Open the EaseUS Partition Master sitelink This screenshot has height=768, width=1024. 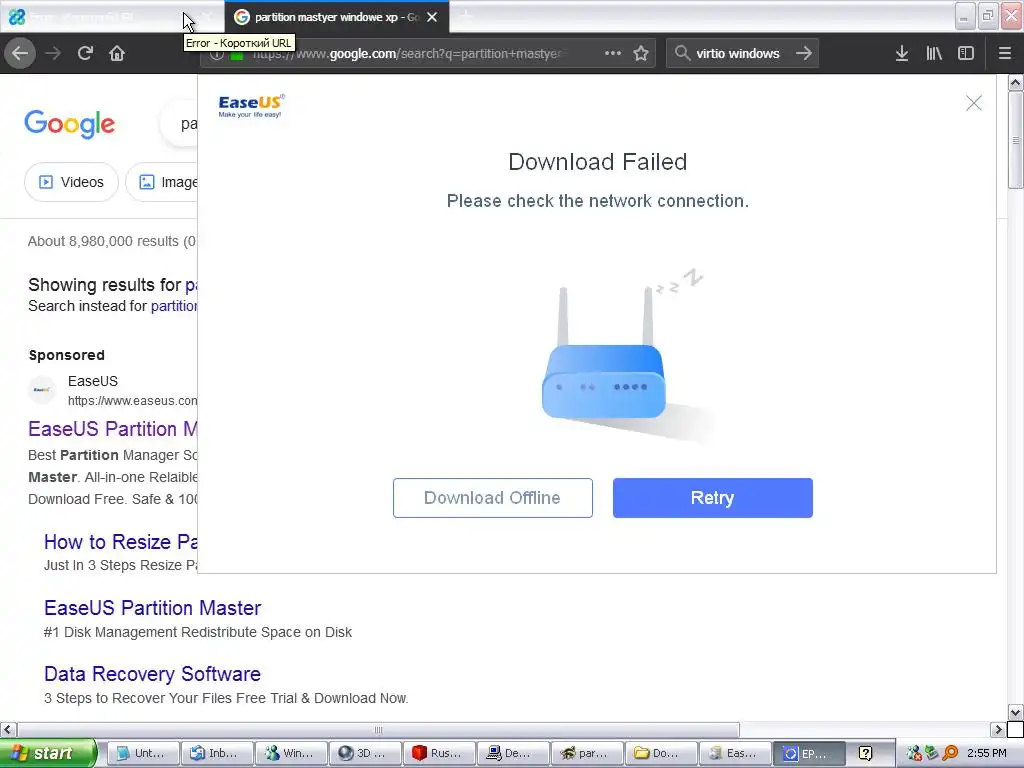pos(152,608)
